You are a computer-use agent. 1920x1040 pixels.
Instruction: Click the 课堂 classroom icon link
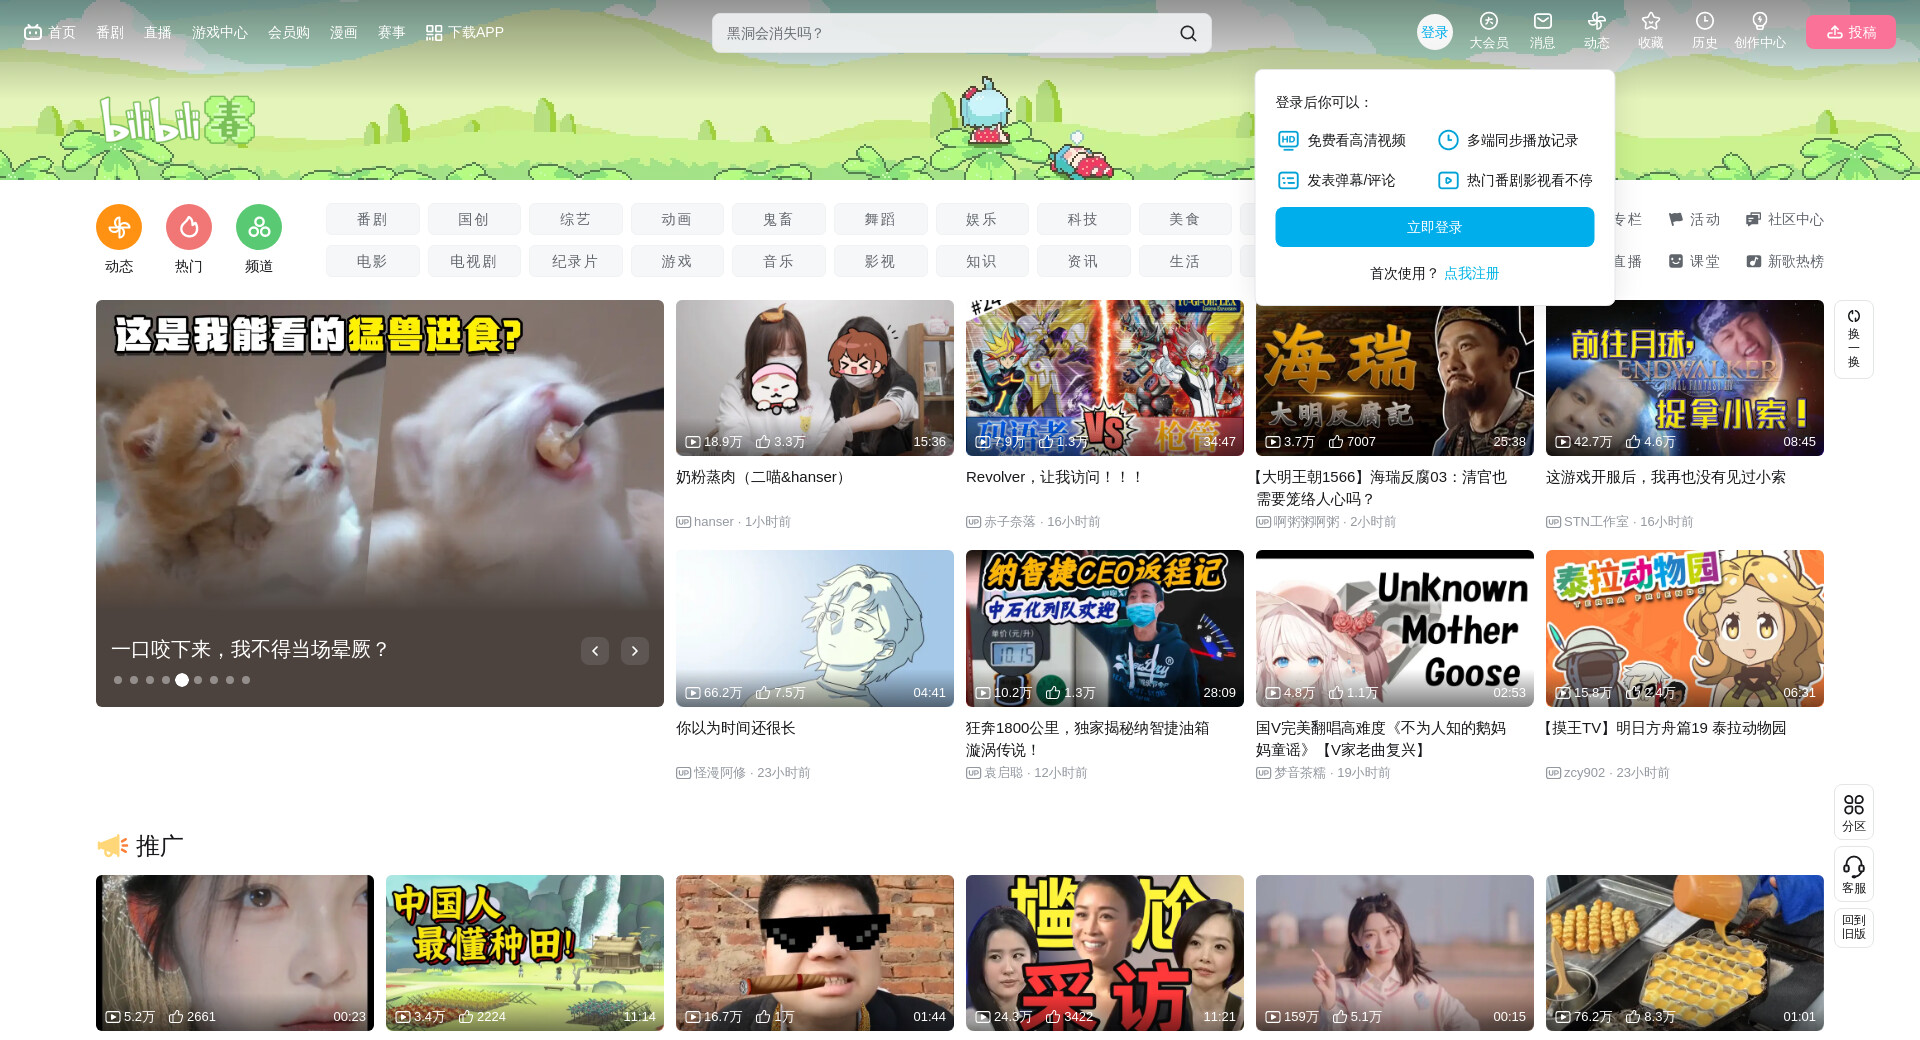pos(1694,261)
